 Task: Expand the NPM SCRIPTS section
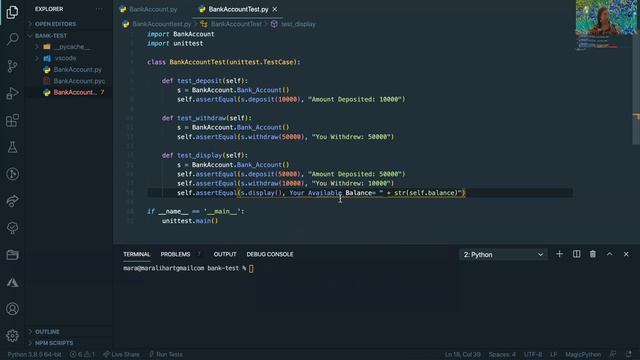54,343
